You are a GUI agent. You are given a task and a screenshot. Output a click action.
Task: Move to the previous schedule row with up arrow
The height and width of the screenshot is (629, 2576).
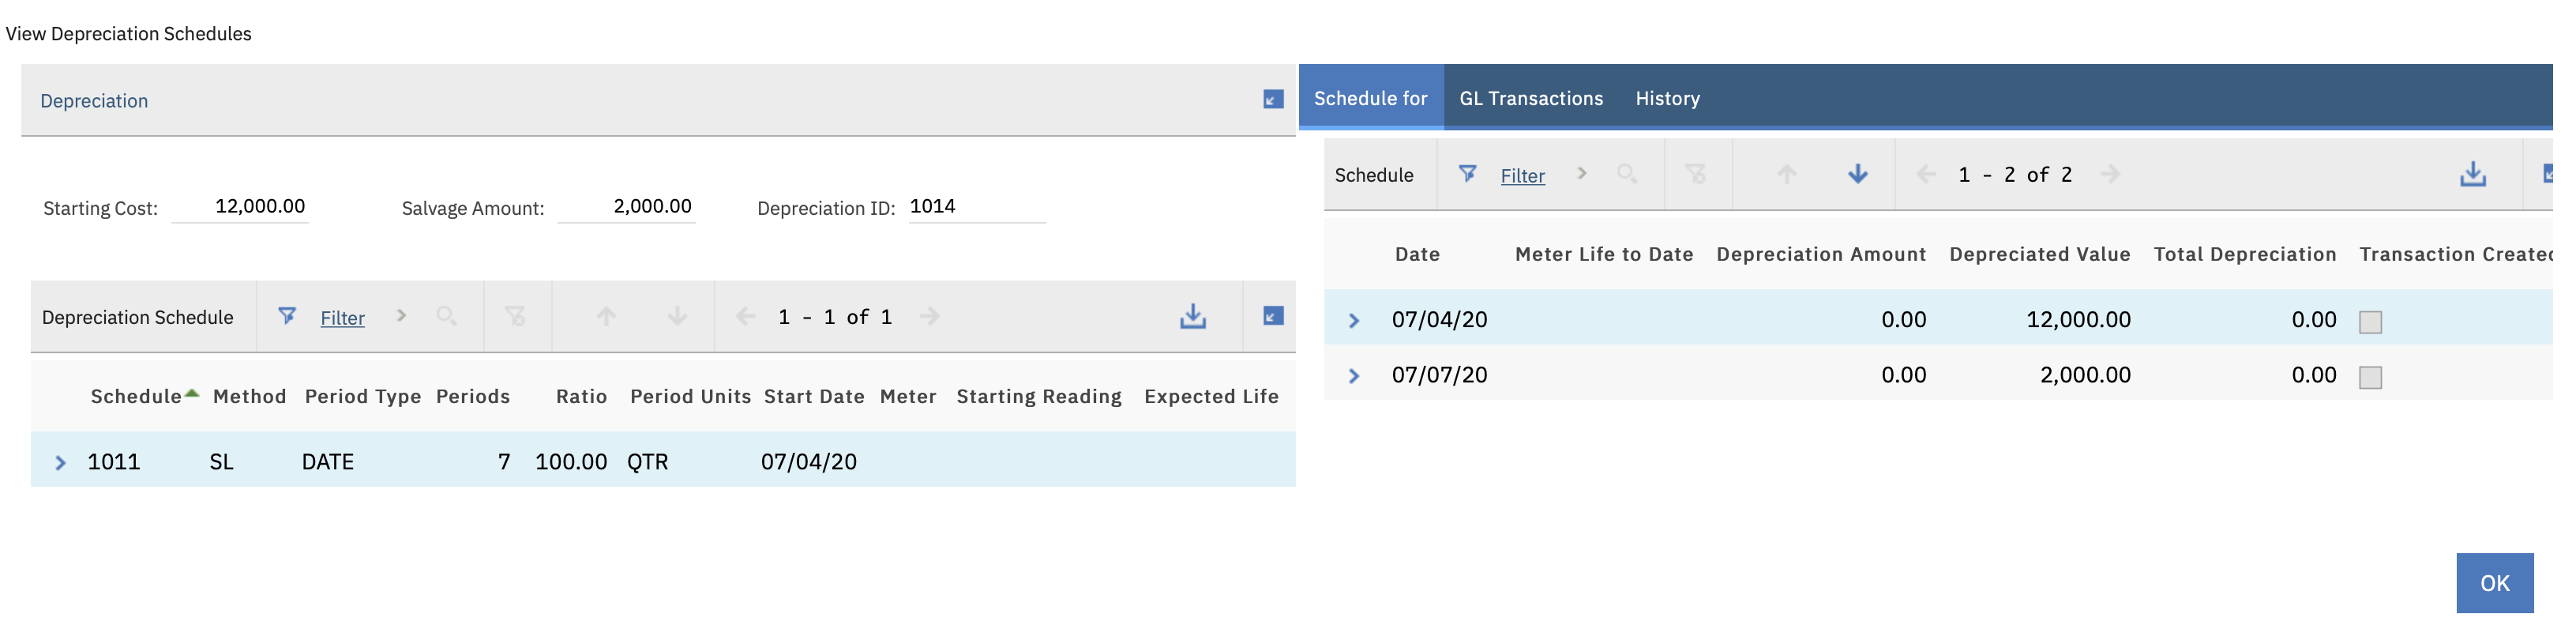point(1786,174)
